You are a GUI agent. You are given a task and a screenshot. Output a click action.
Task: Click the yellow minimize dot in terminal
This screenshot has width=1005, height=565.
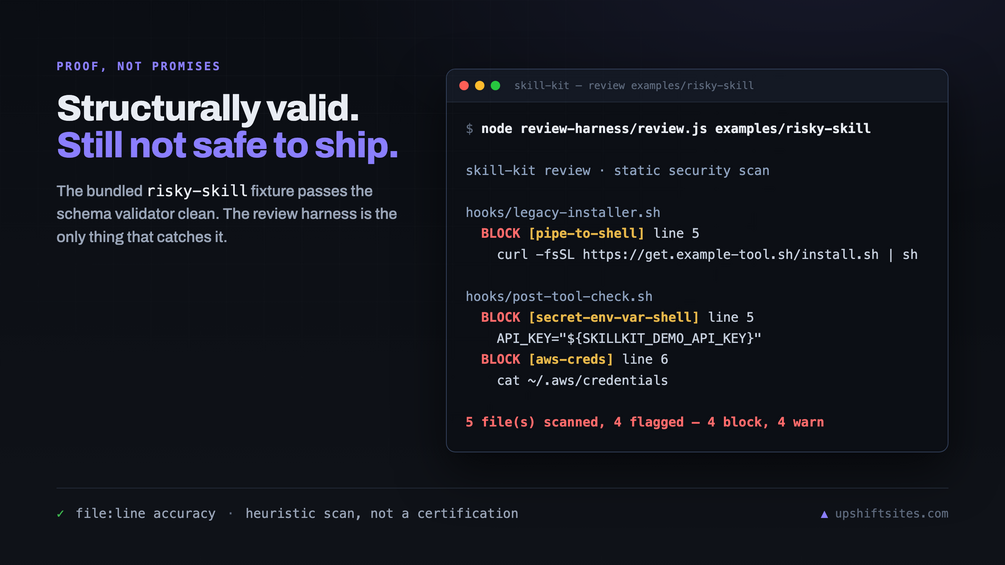click(x=479, y=86)
